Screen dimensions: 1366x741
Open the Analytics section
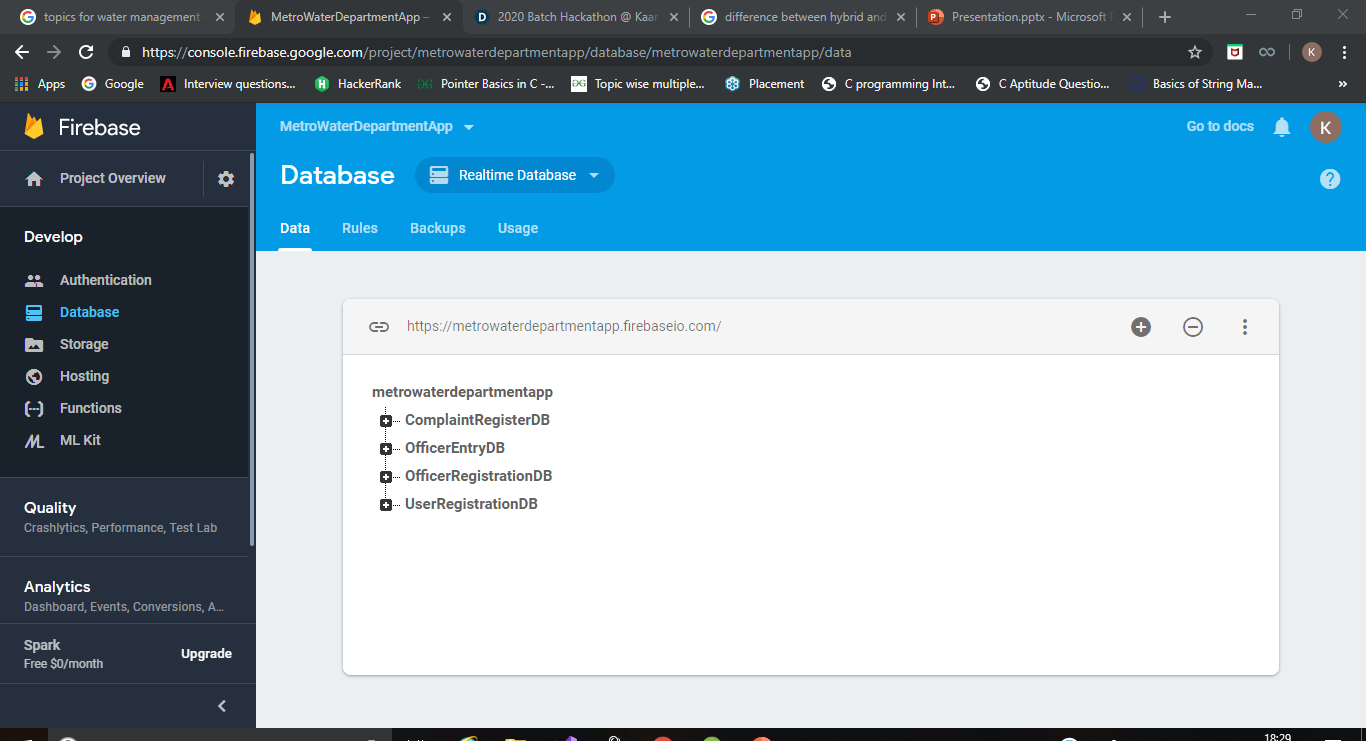[x=125, y=596]
